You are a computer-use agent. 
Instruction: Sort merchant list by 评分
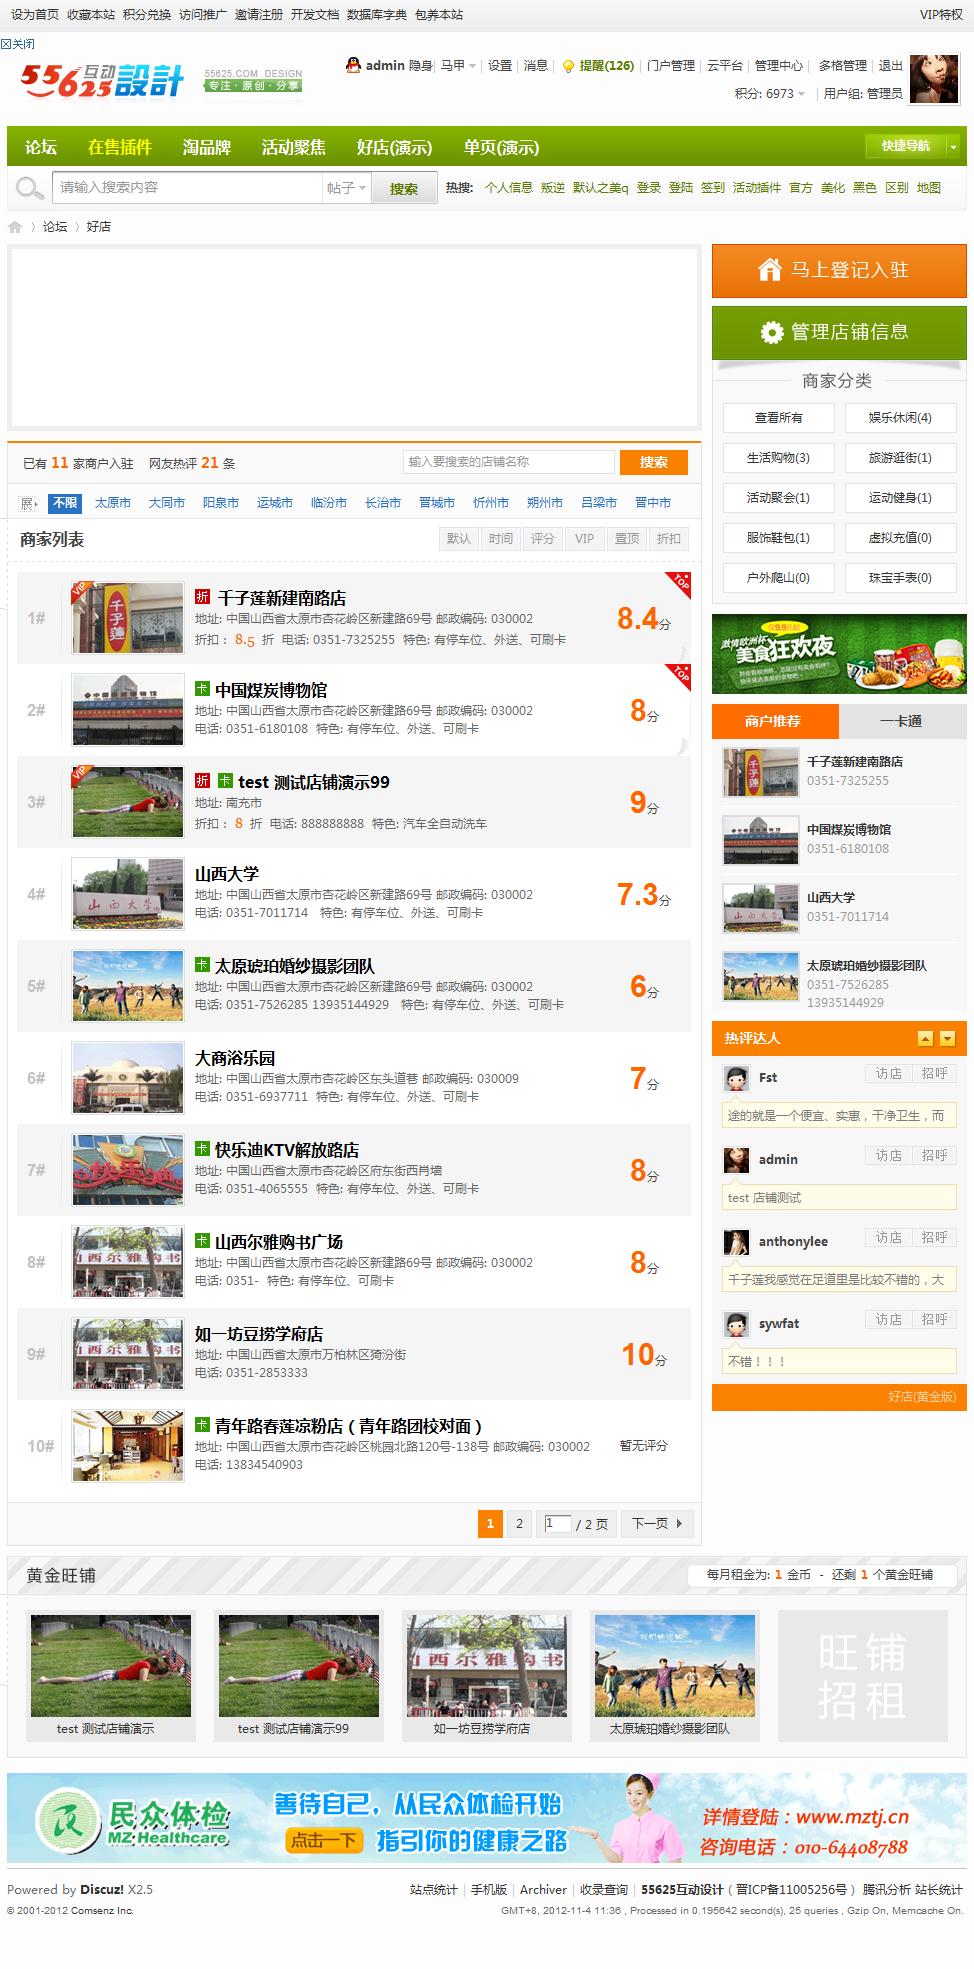[x=543, y=539]
